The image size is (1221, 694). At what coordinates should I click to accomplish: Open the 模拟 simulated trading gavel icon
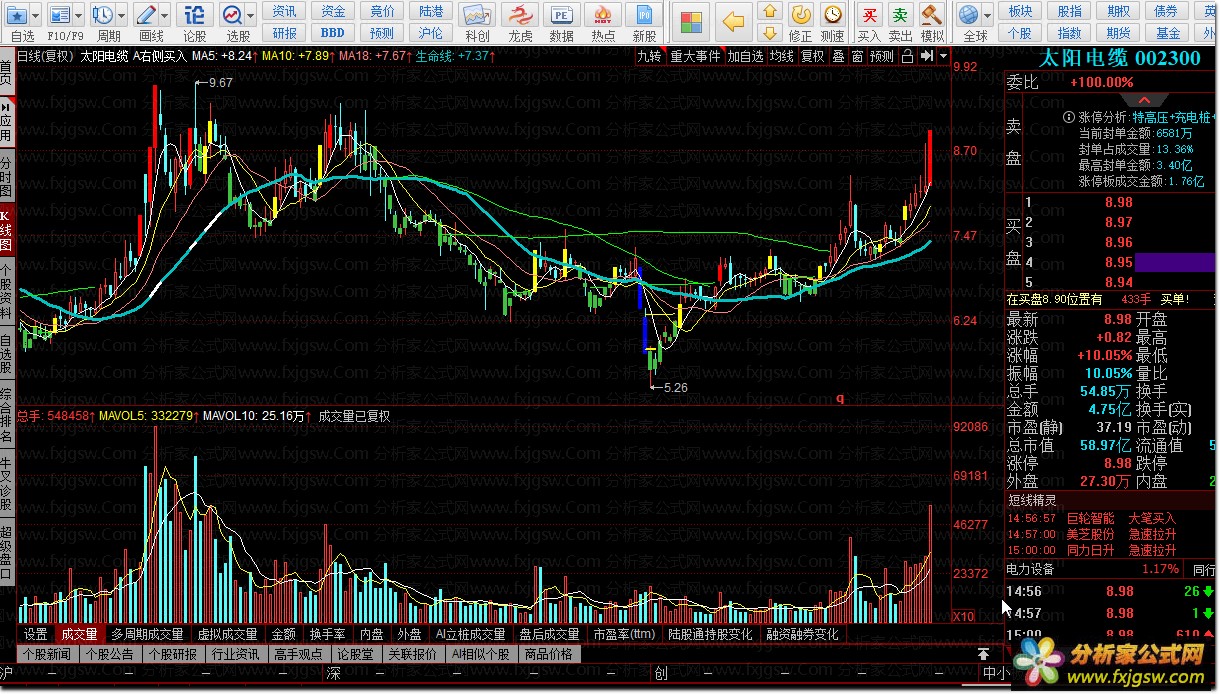932,15
